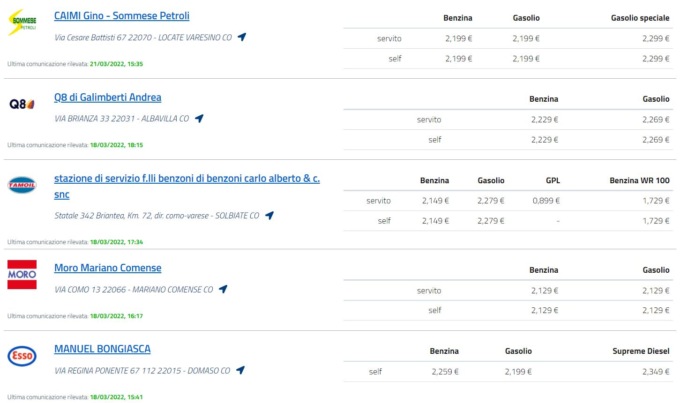Open MANUEL BONGIASCA station link
The width and height of the screenshot is (680, 403).
(x=102, y=349)
